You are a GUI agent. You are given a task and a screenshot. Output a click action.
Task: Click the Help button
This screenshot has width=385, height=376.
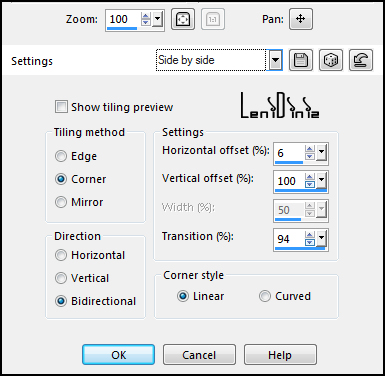click(280, 355)
